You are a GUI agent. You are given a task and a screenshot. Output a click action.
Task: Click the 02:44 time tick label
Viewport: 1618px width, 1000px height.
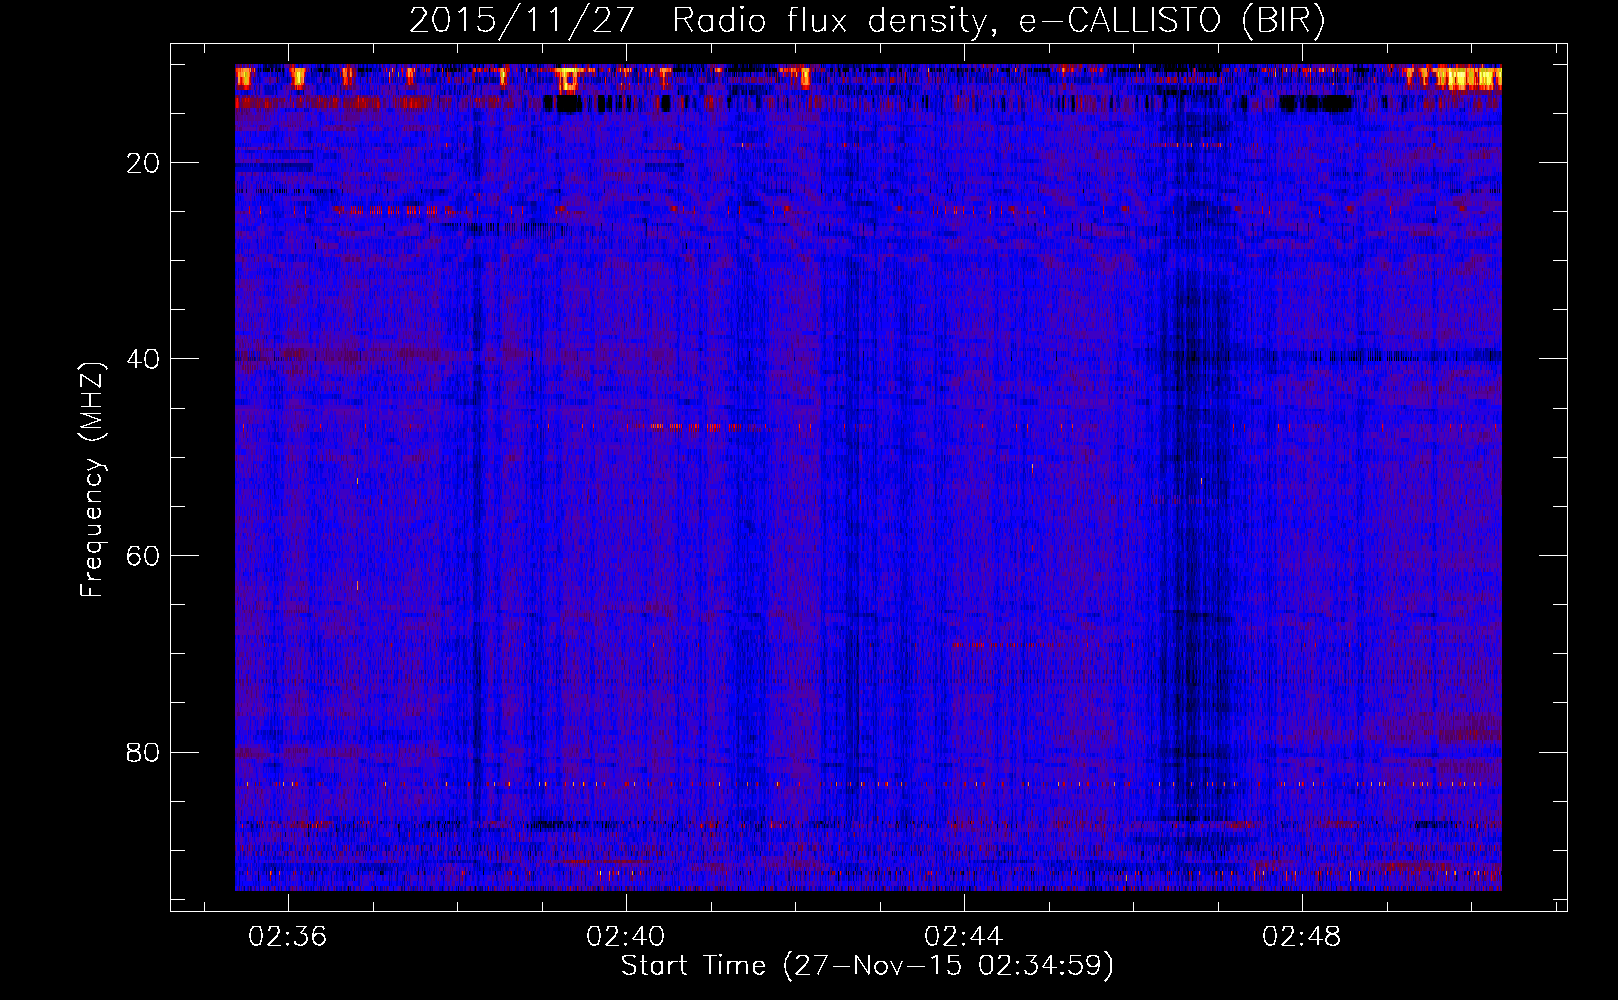coord(964,937)
